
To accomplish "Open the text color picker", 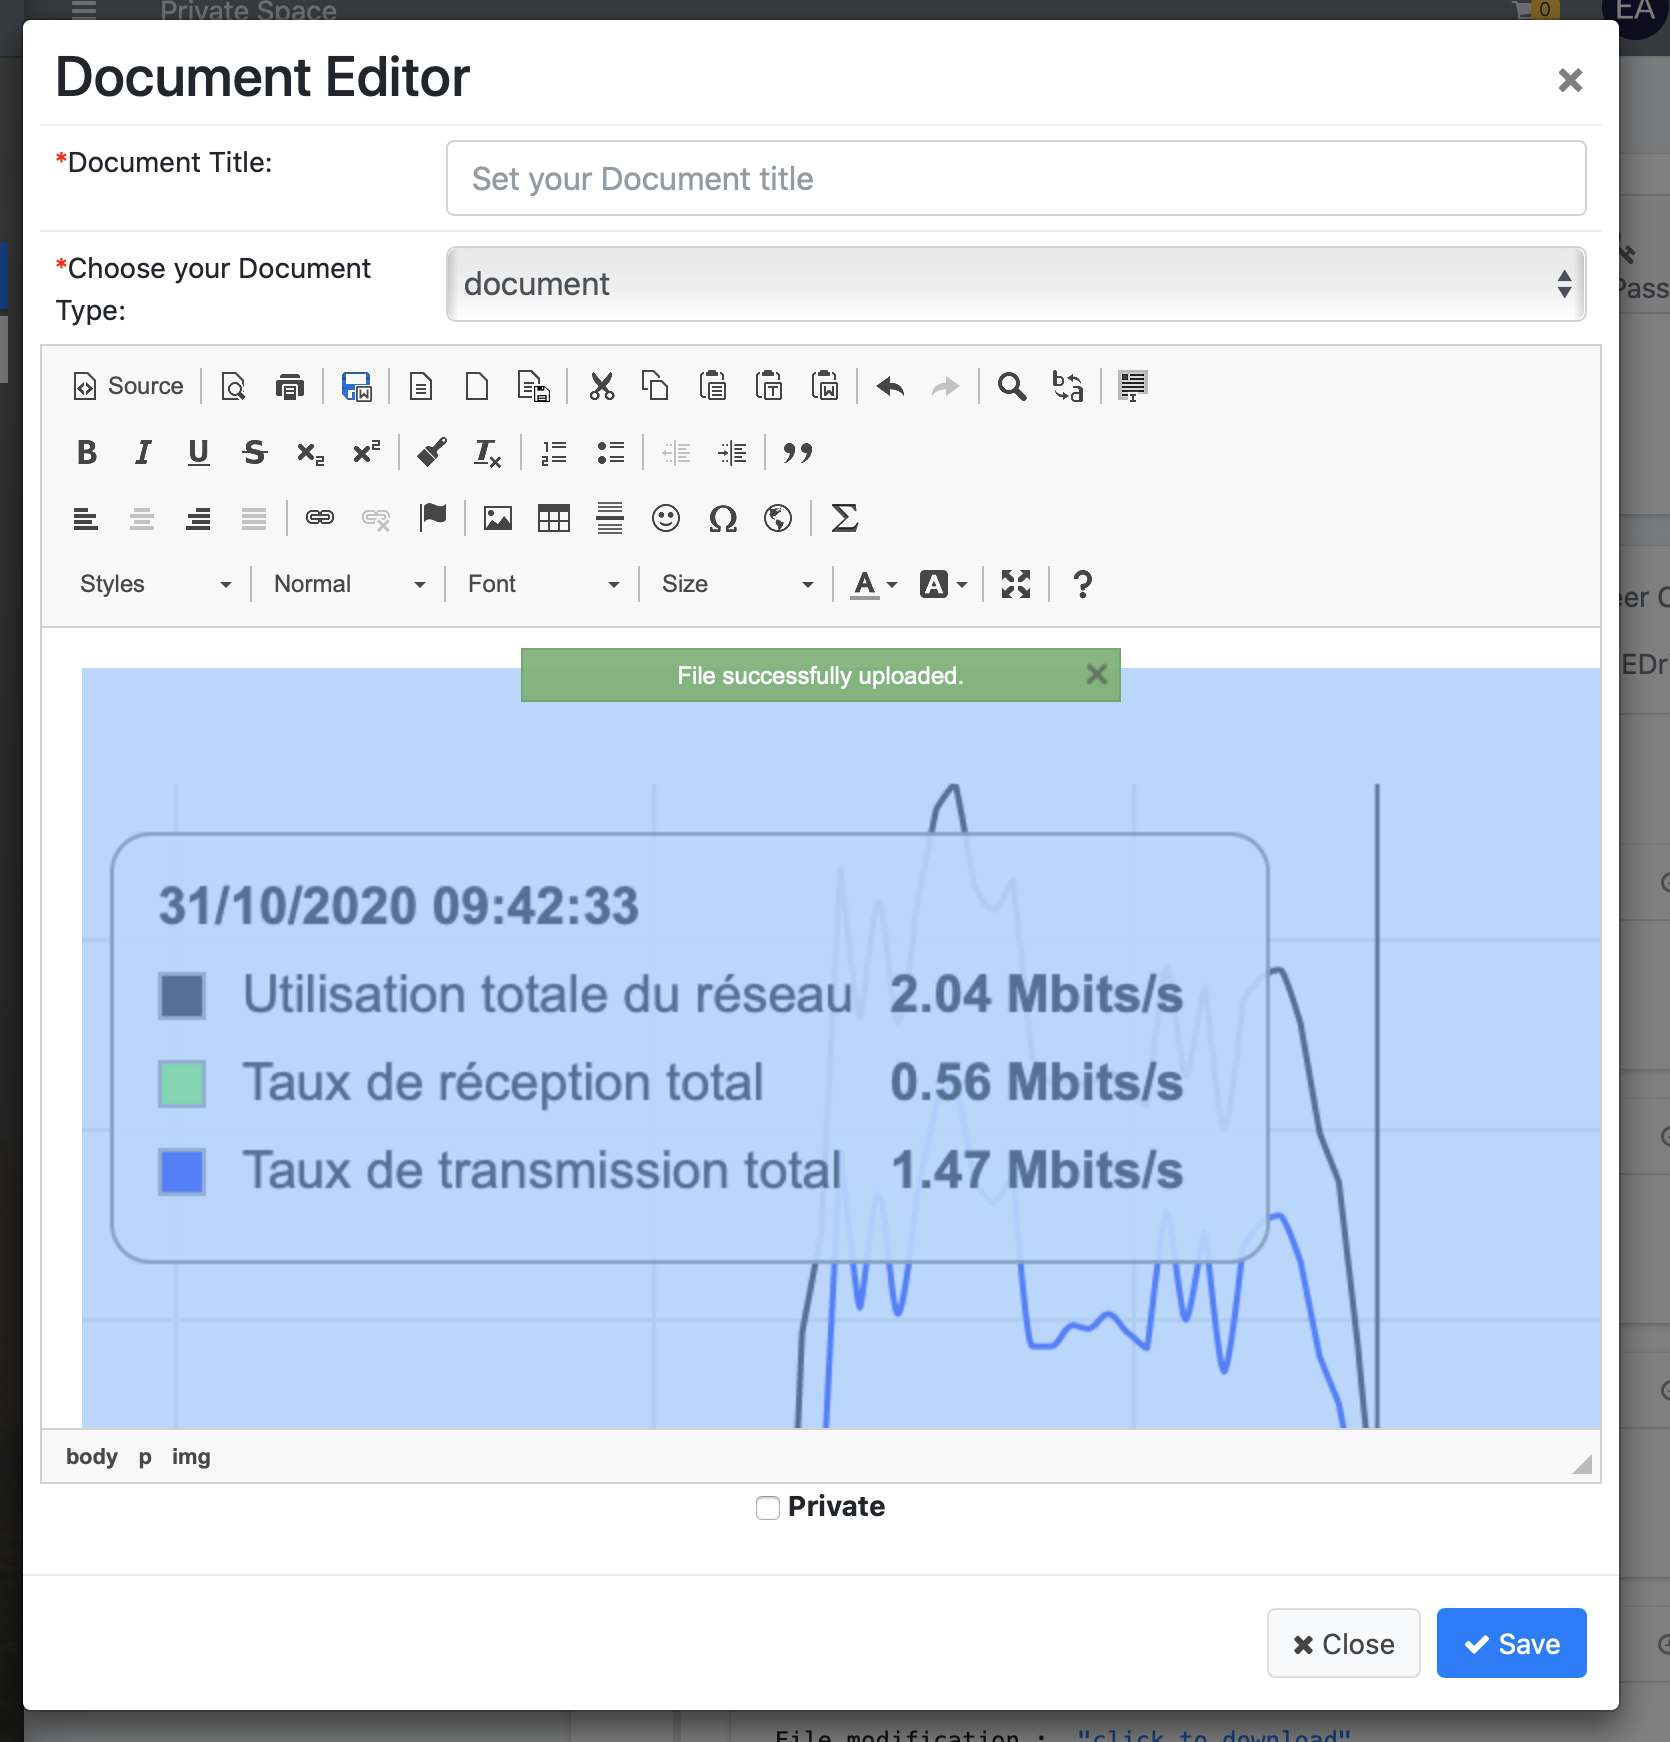I will coord(874,584).
